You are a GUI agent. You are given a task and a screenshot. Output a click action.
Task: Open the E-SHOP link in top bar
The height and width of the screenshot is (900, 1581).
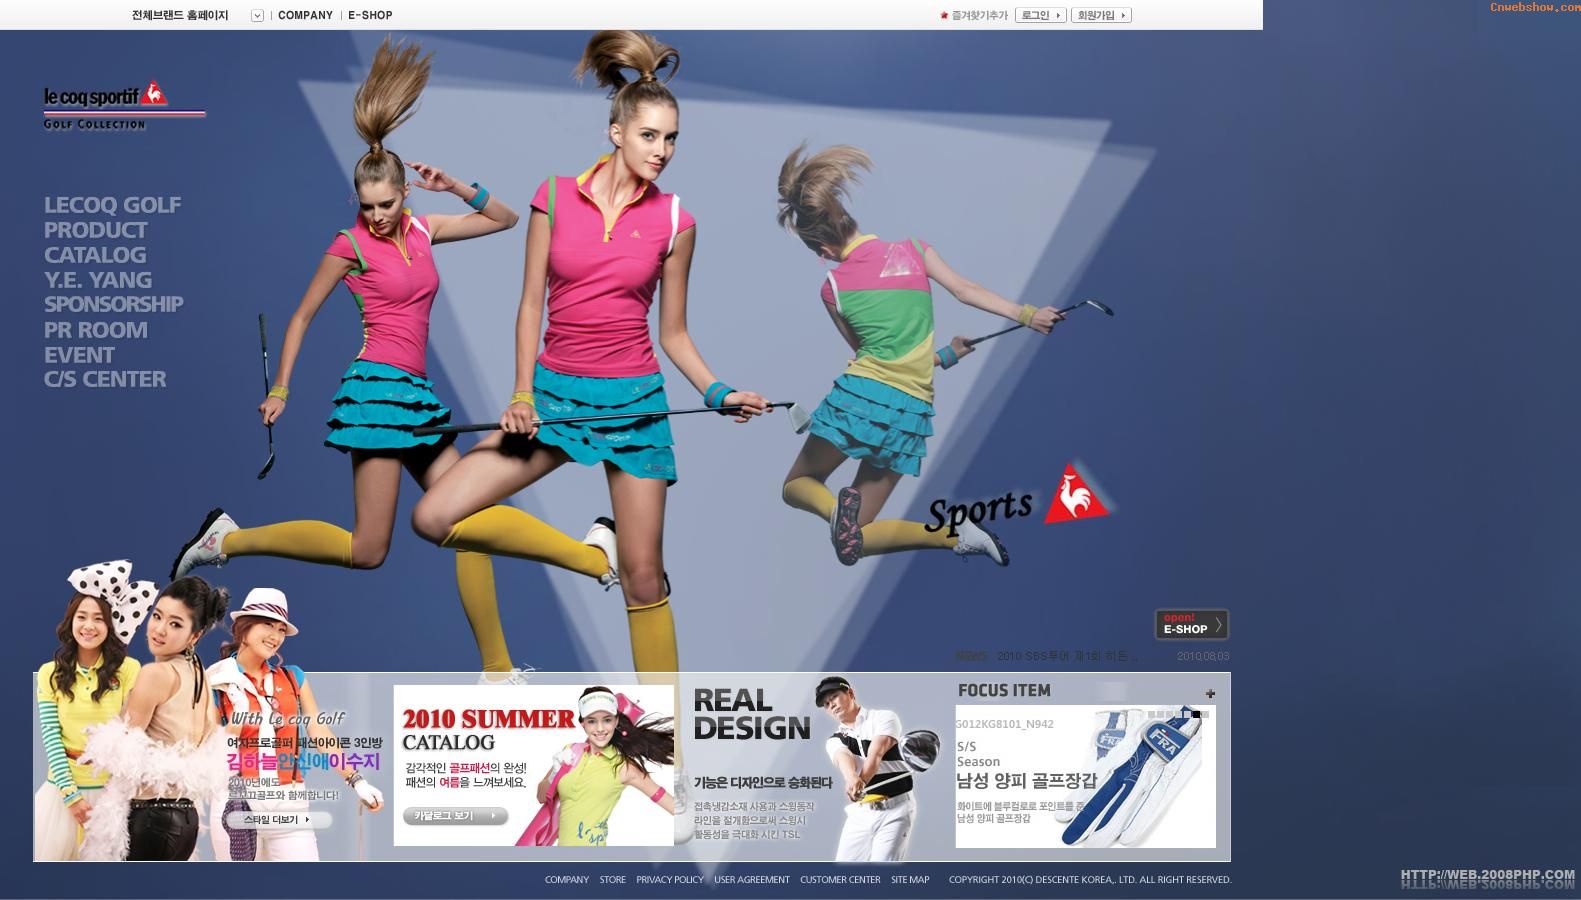[370, 15]
